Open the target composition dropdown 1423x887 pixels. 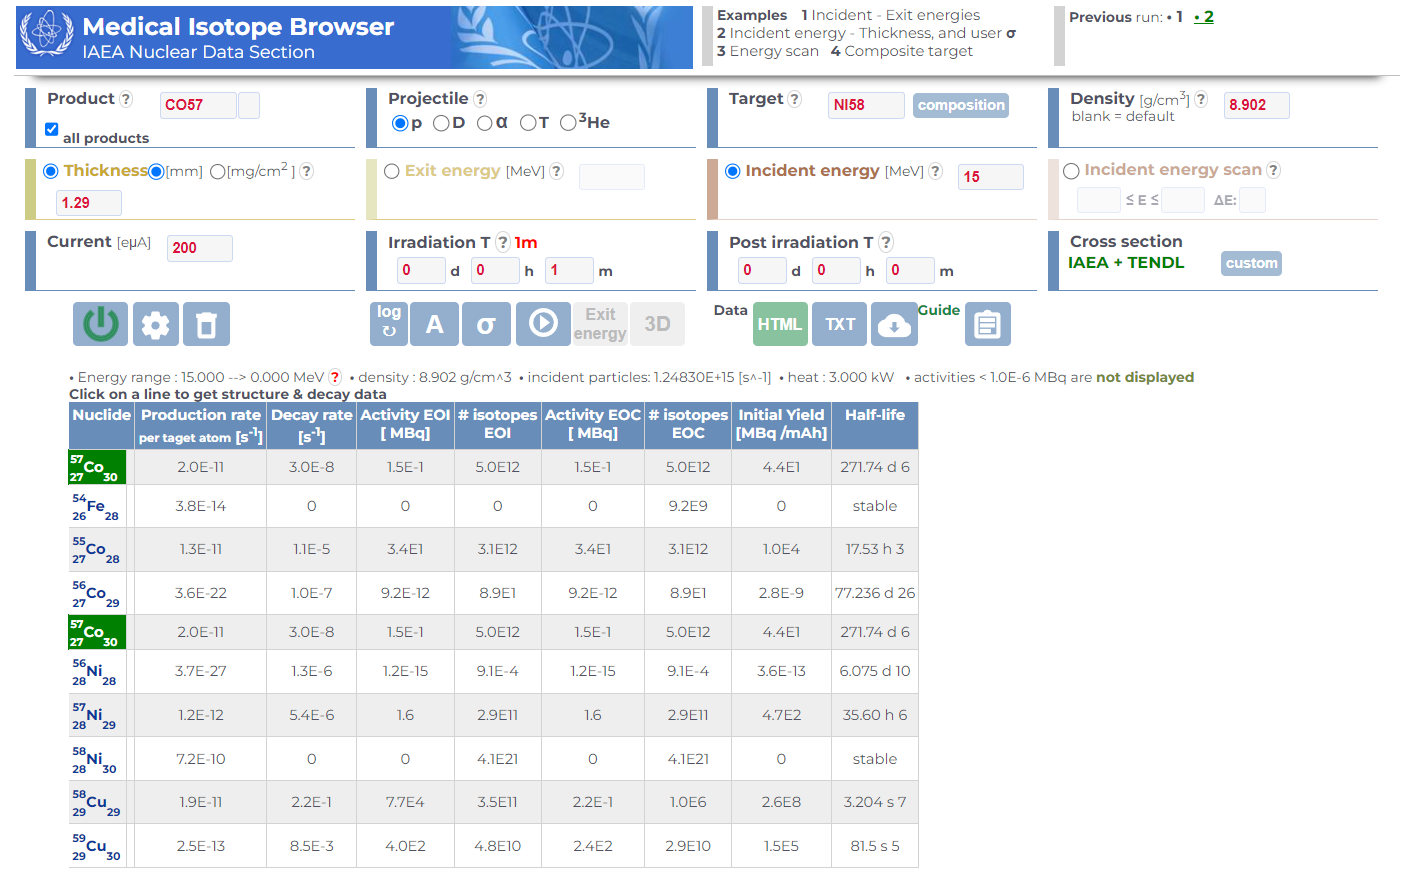(960, 105)
